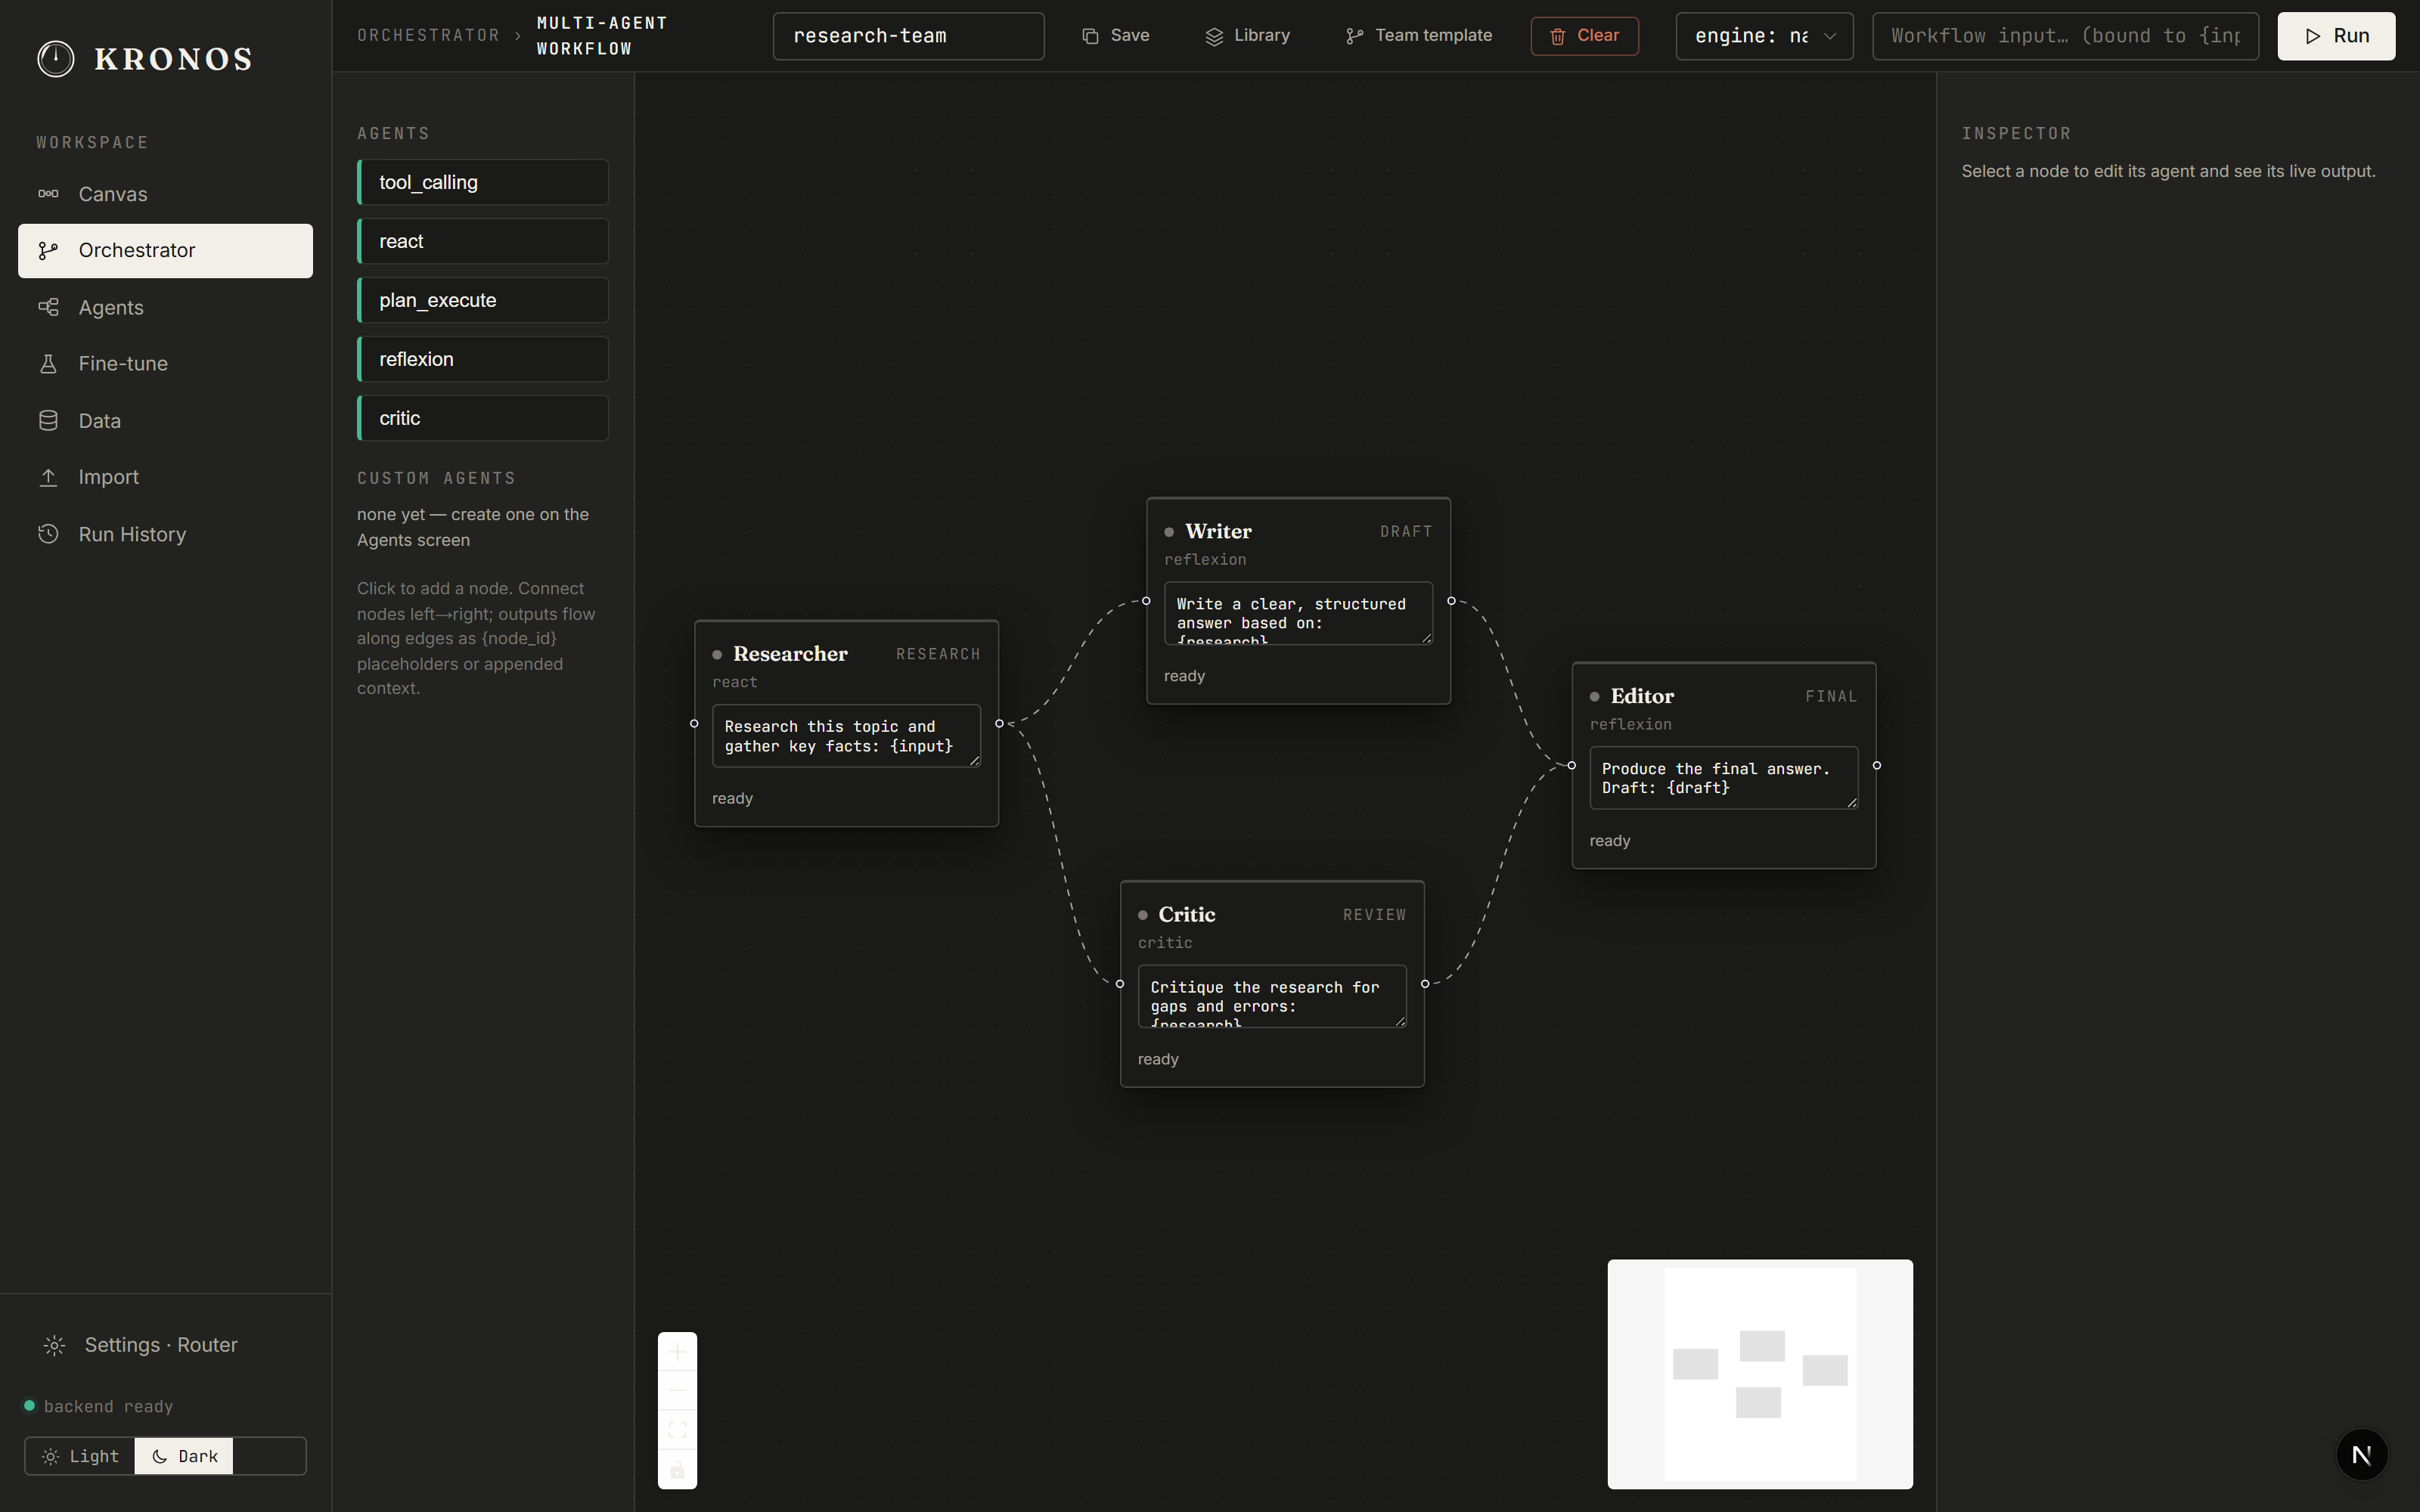This screenshot has width=2420, height=1512.
Task: Load the Team template
Action: click(1419, 36)
